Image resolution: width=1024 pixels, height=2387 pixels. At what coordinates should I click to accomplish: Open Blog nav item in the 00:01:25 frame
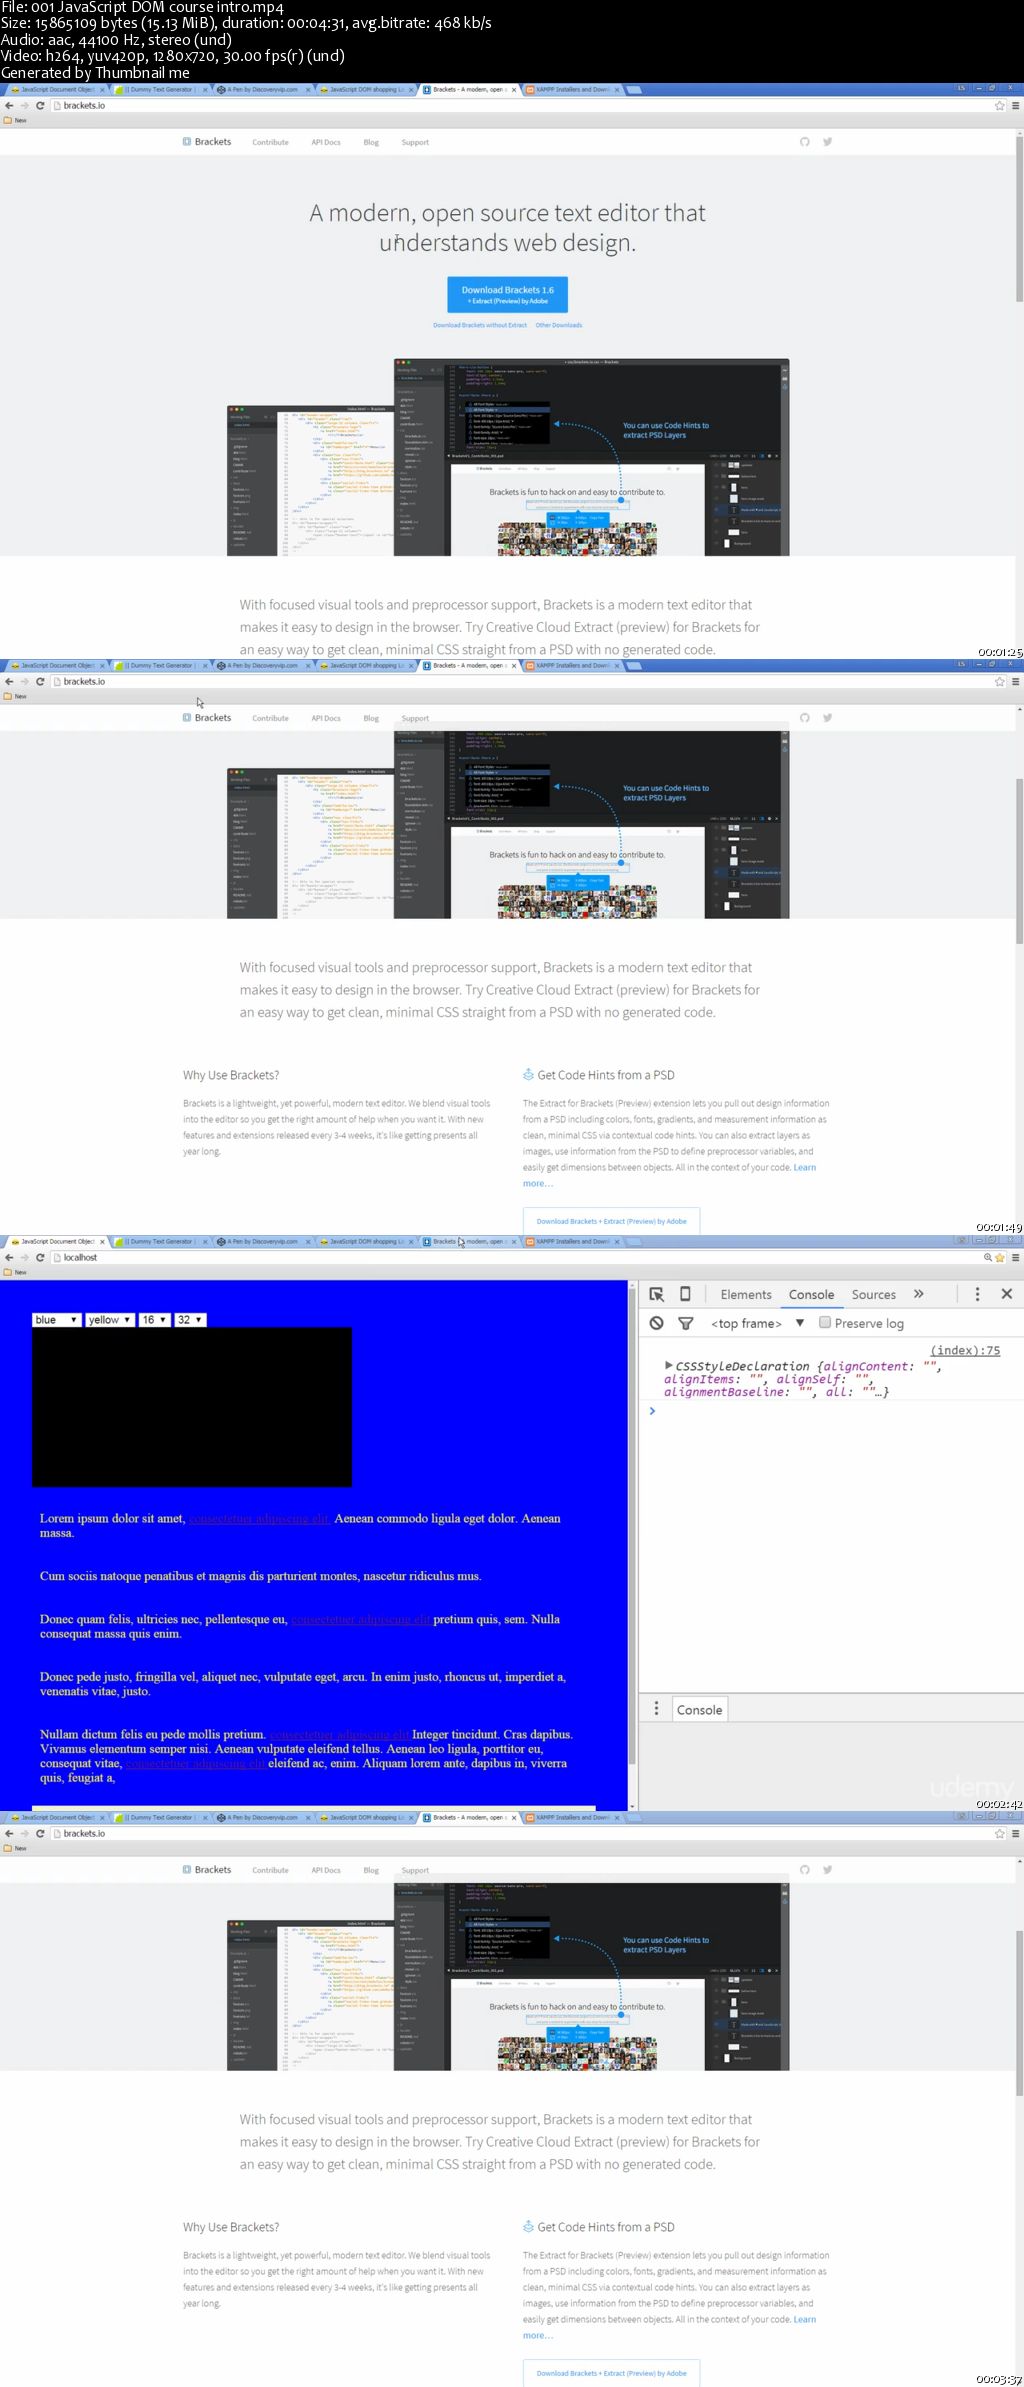pyautogui.click(x=371, y=142)
